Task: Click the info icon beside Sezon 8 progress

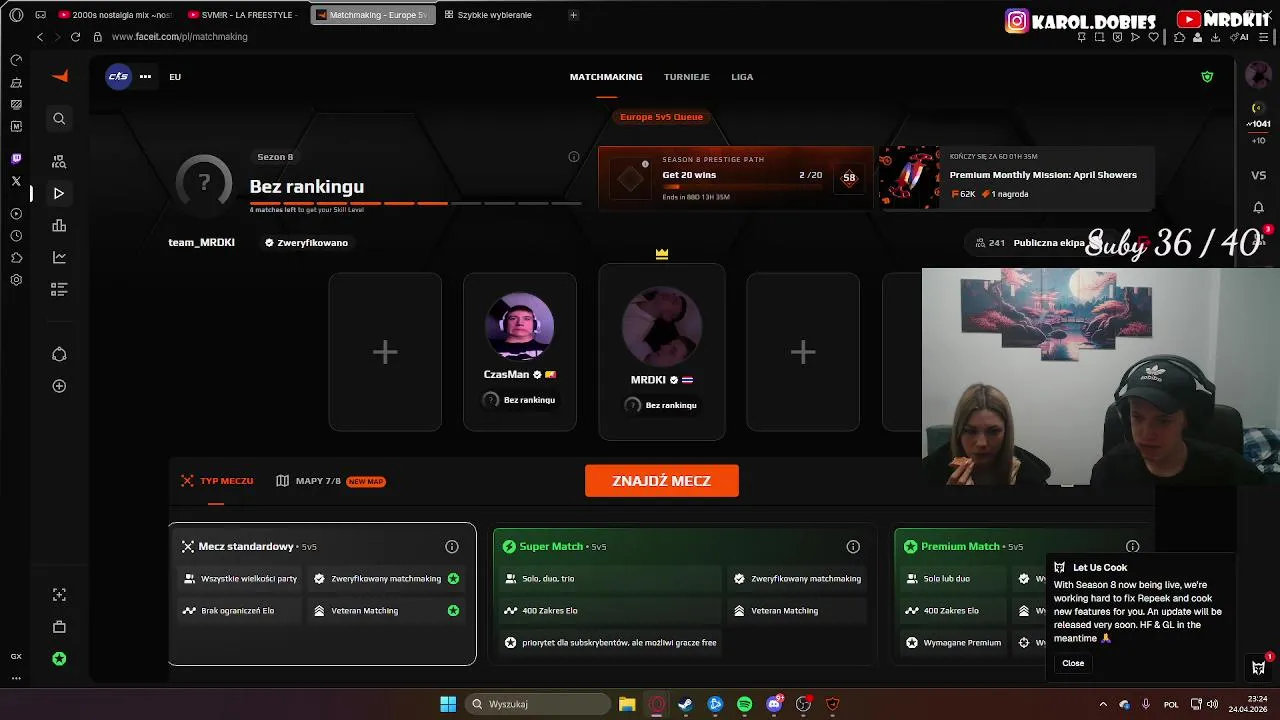Action: click(x=574, y=157)
